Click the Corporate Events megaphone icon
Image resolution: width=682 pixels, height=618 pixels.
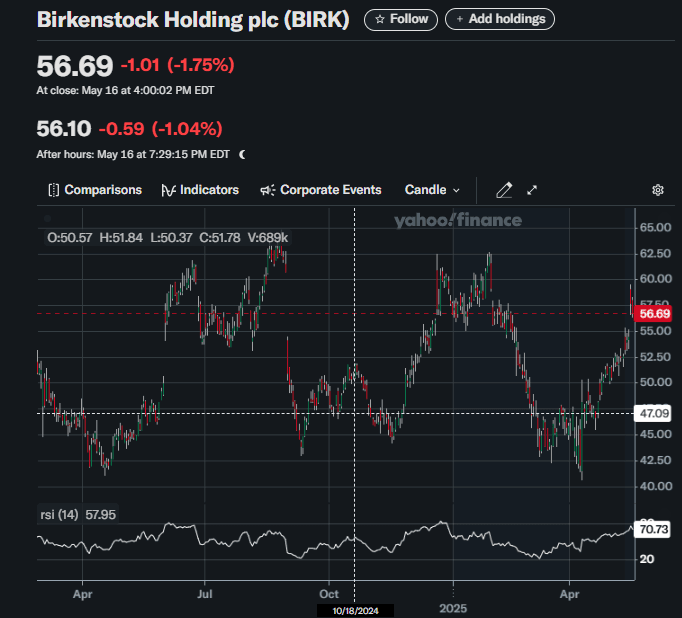(x=267, y=190)
